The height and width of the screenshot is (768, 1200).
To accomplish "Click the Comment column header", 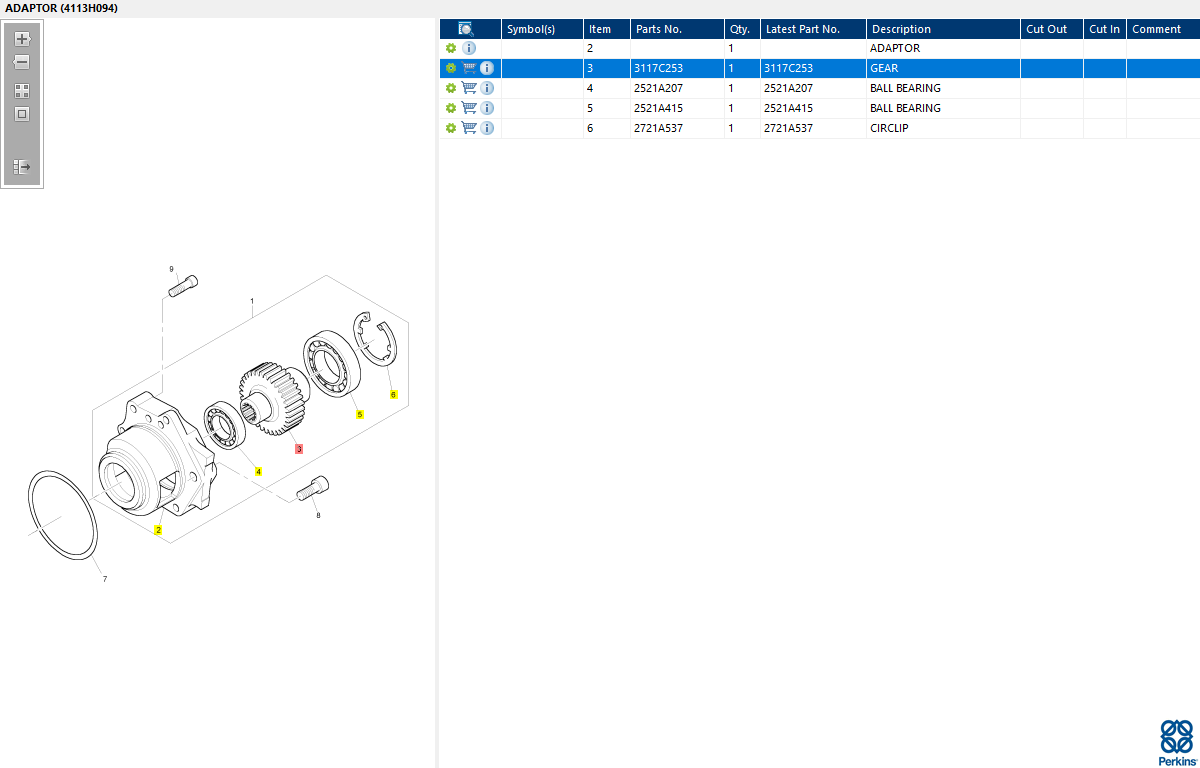I will coord(1163,29).
